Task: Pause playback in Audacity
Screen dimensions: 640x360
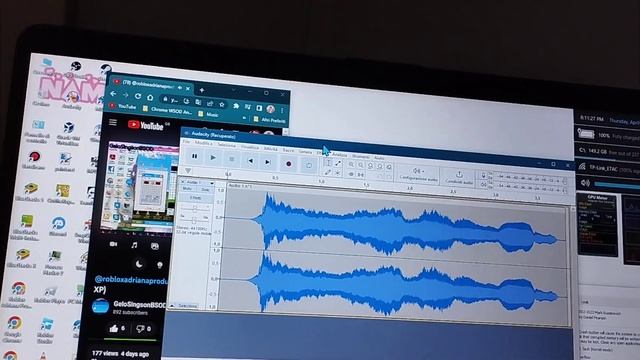Action: click(x=195, y=156)
